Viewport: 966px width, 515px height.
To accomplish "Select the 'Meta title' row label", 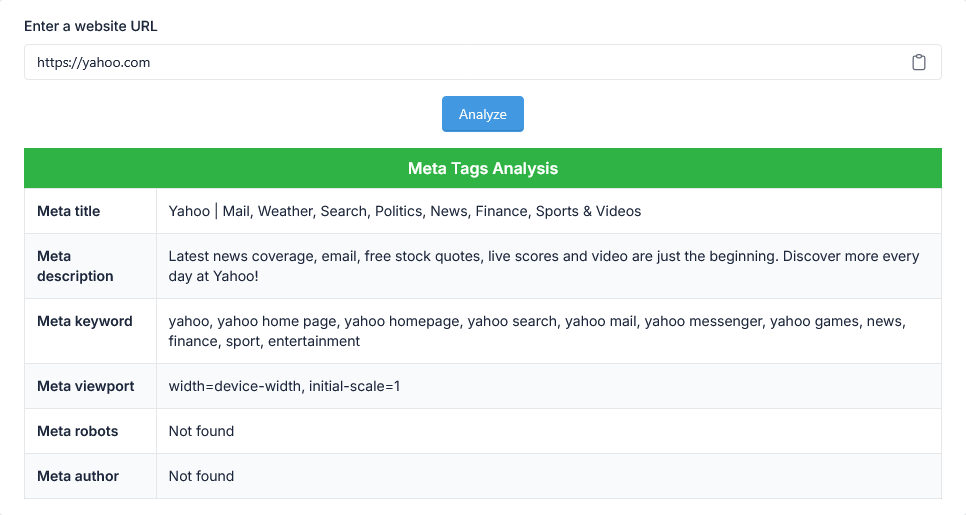I will (68, 211).
